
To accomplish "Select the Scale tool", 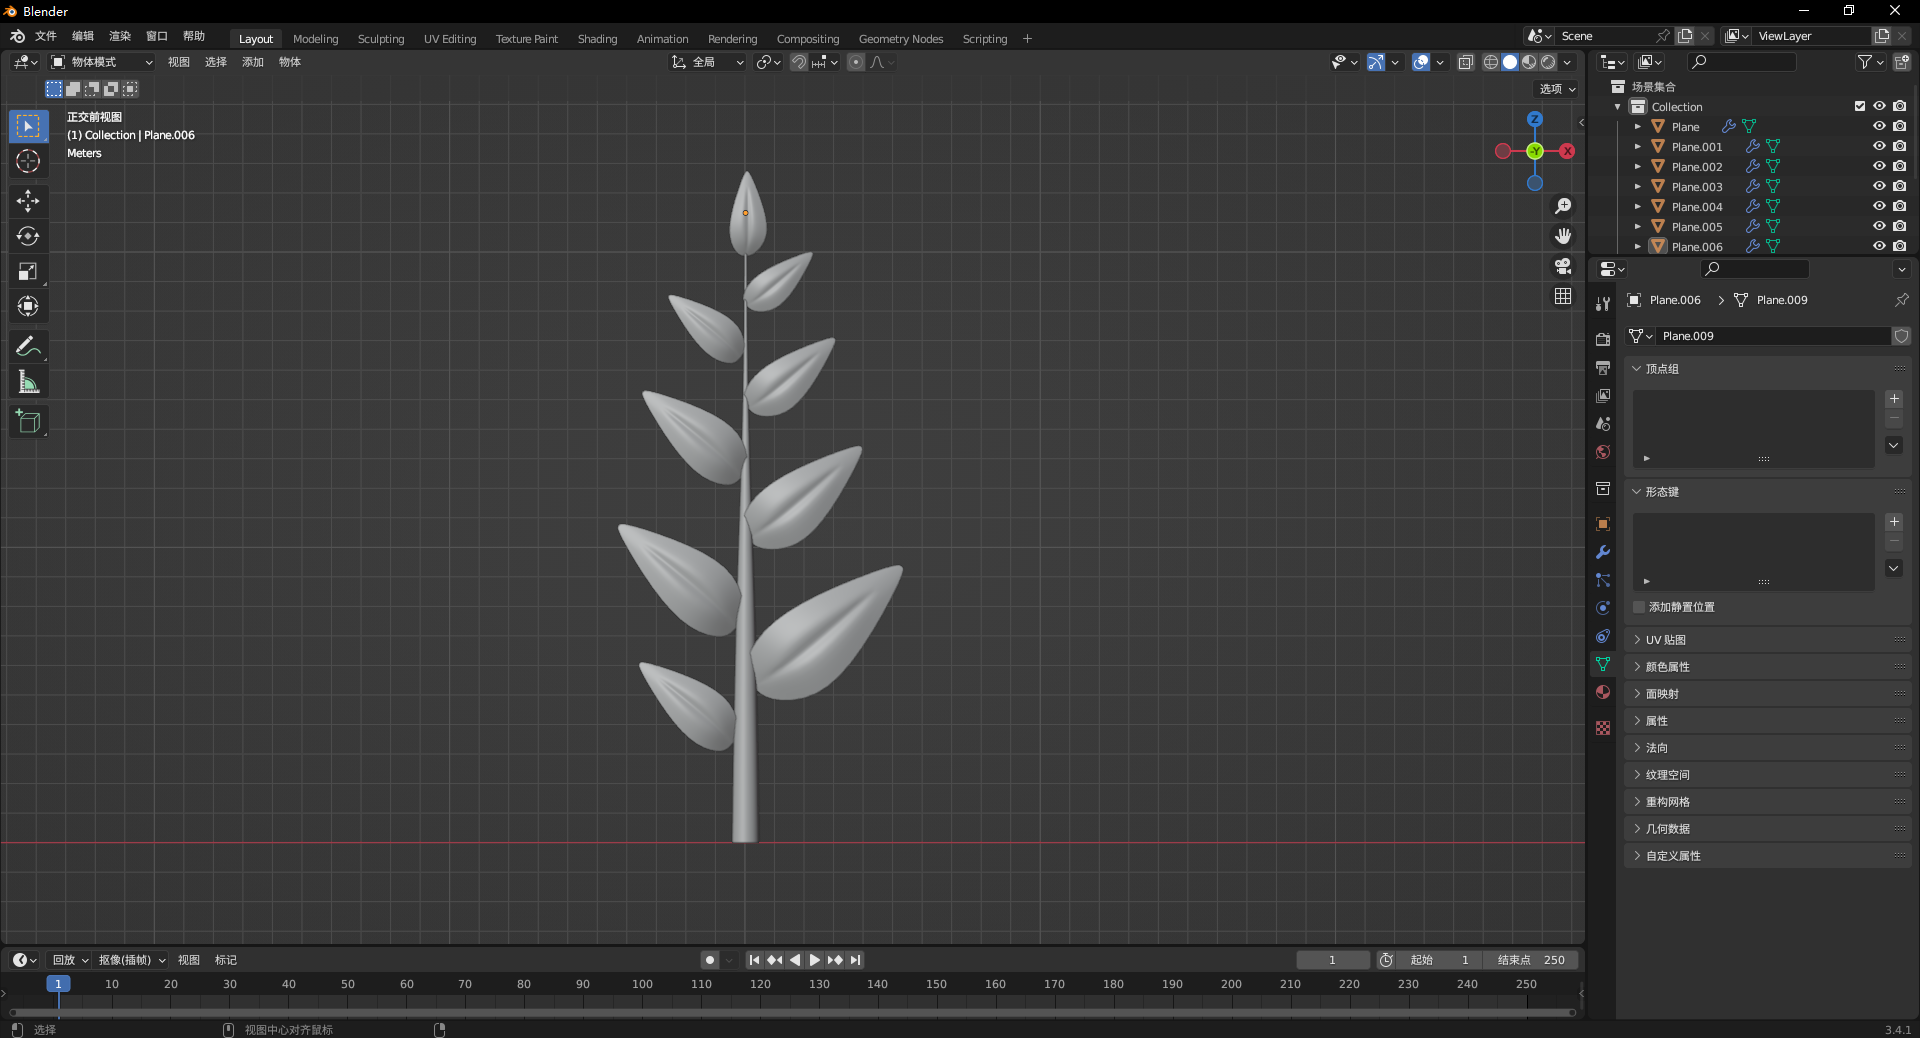I will tap(28, 271).
